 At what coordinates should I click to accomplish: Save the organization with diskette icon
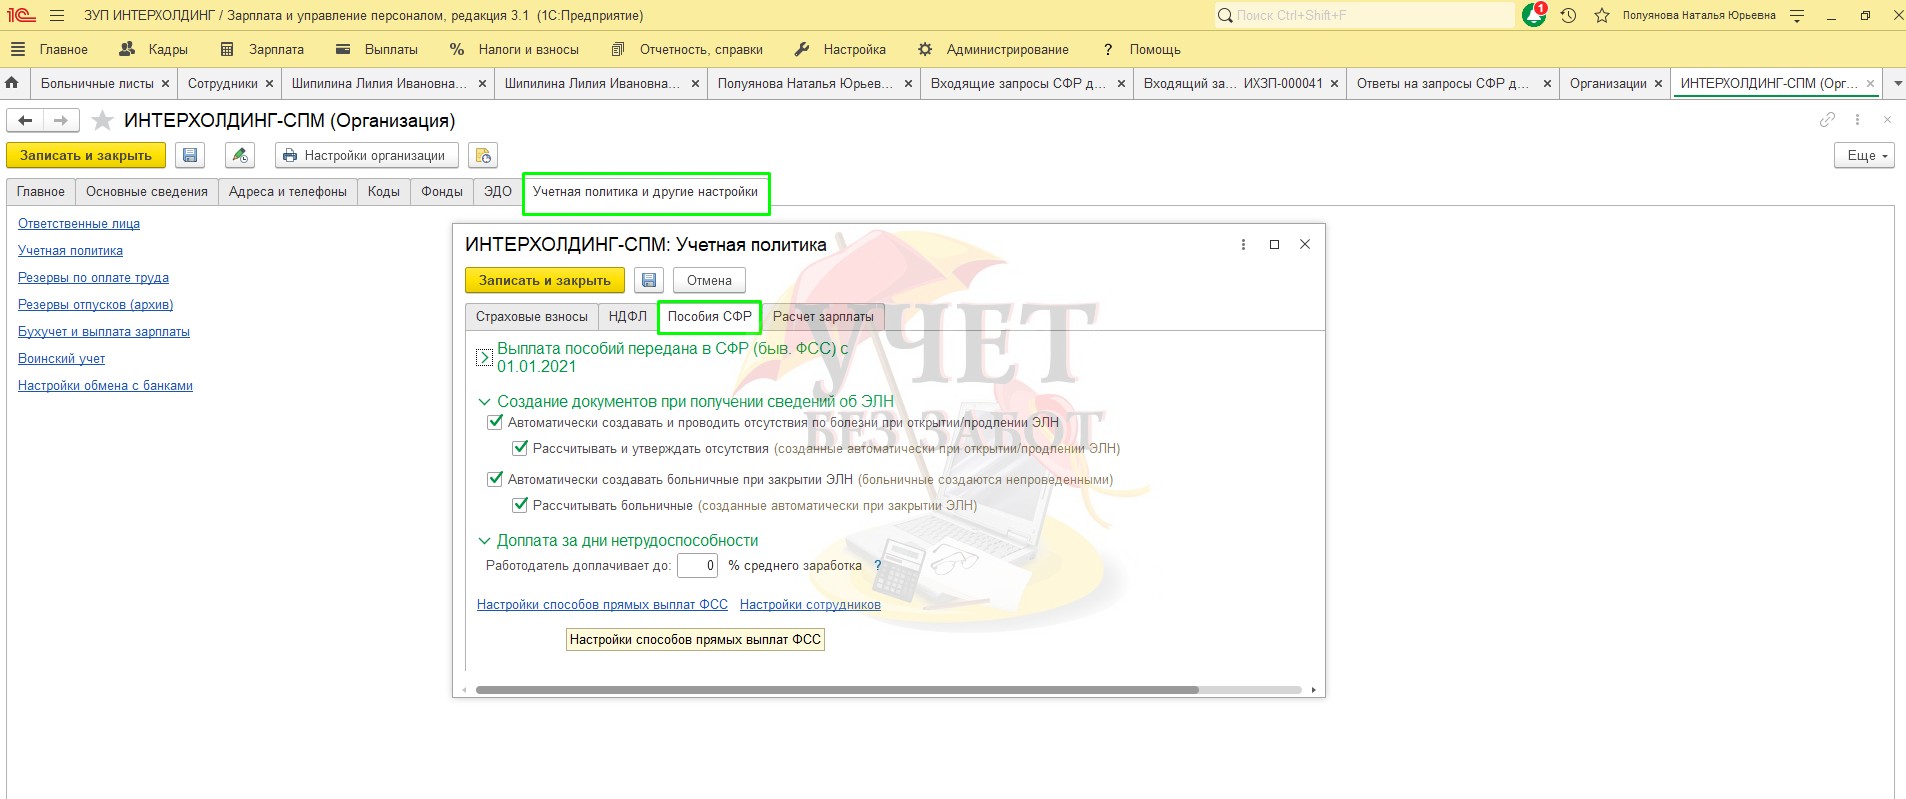(x=190, y=156)
